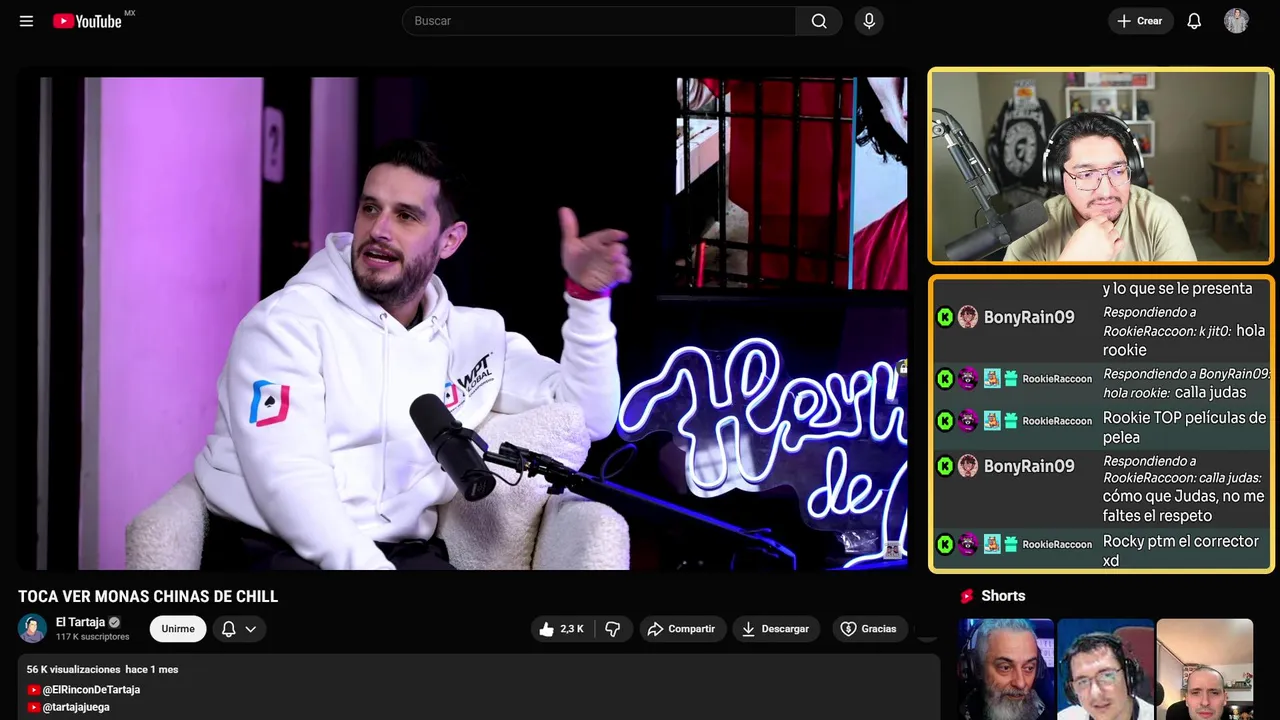Viewport: 1280px width, 720px height.
Task: Click the video player to pause
Action: [x=462, y=323]
